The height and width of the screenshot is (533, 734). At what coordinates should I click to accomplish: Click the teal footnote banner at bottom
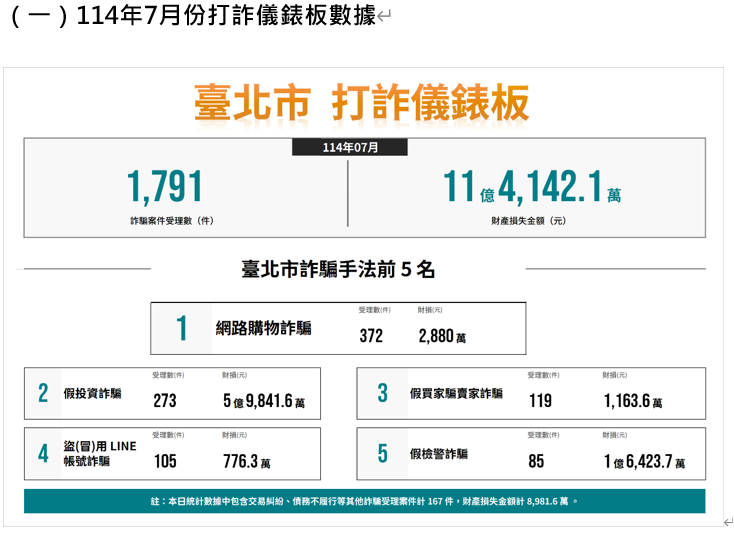click(x=364, y=501)
